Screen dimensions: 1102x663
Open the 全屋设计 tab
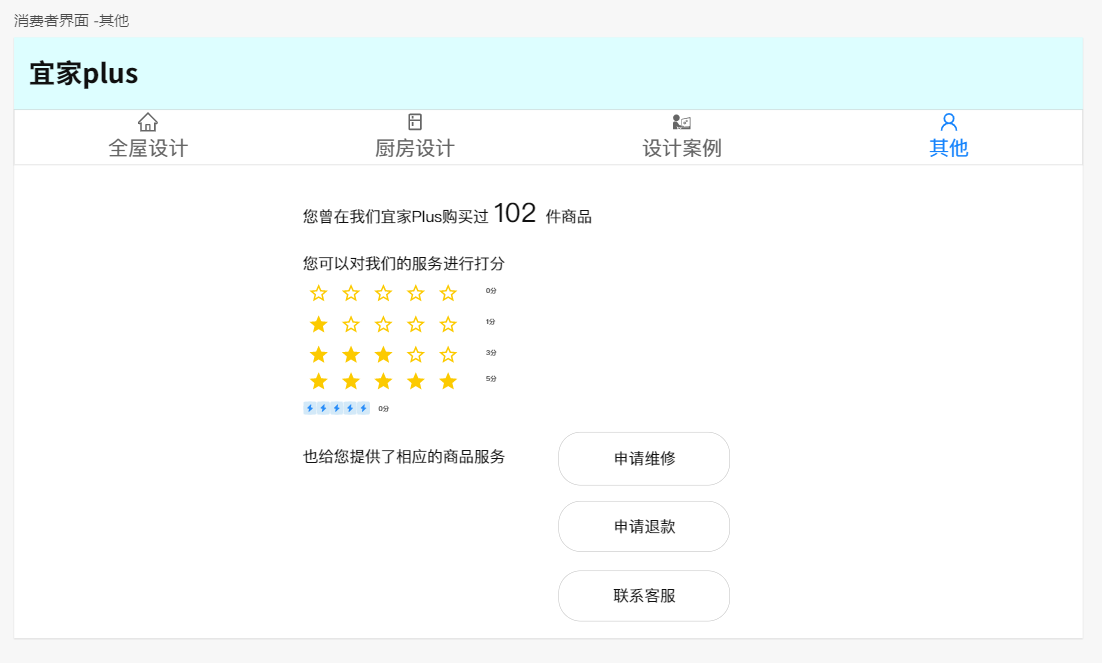click(x=148, y=136)
